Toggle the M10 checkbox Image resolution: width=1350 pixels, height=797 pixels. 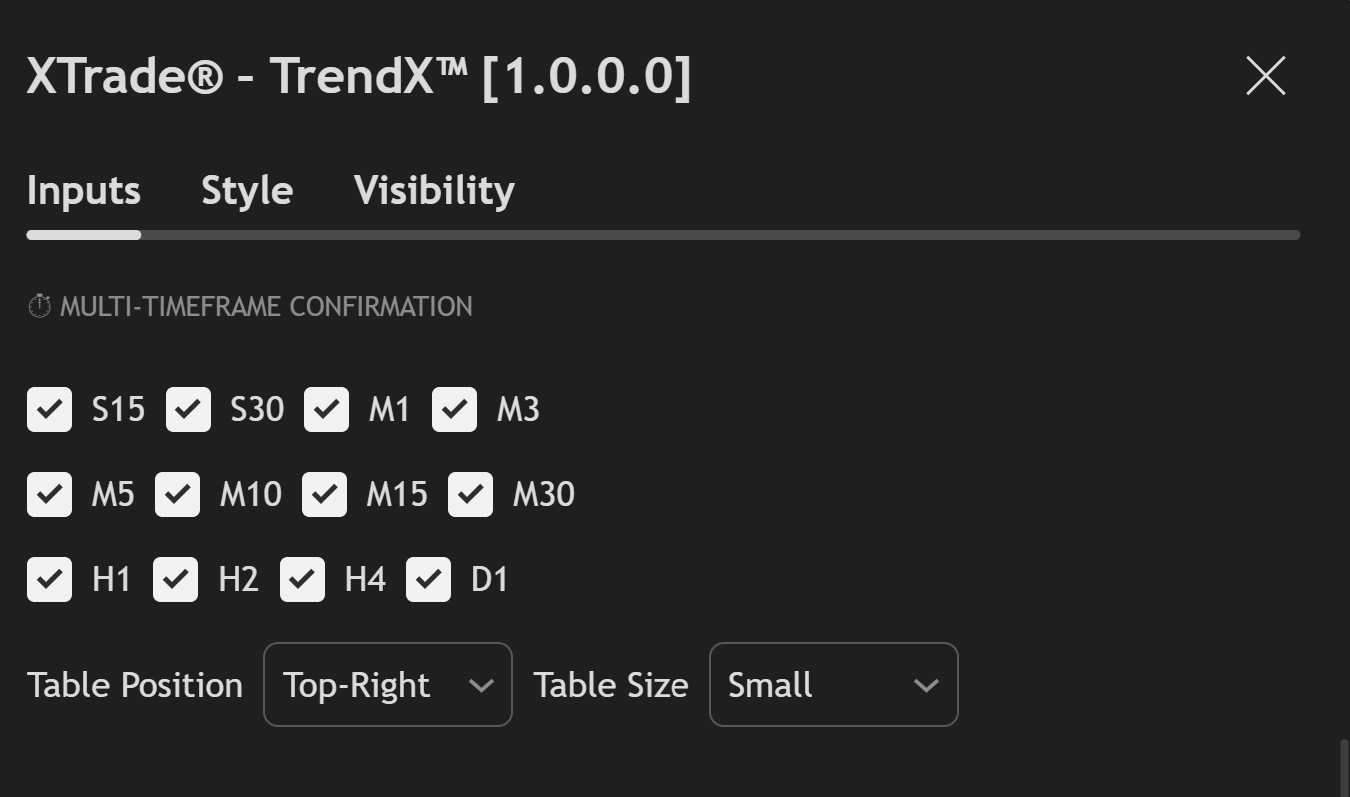coord(177,493)
